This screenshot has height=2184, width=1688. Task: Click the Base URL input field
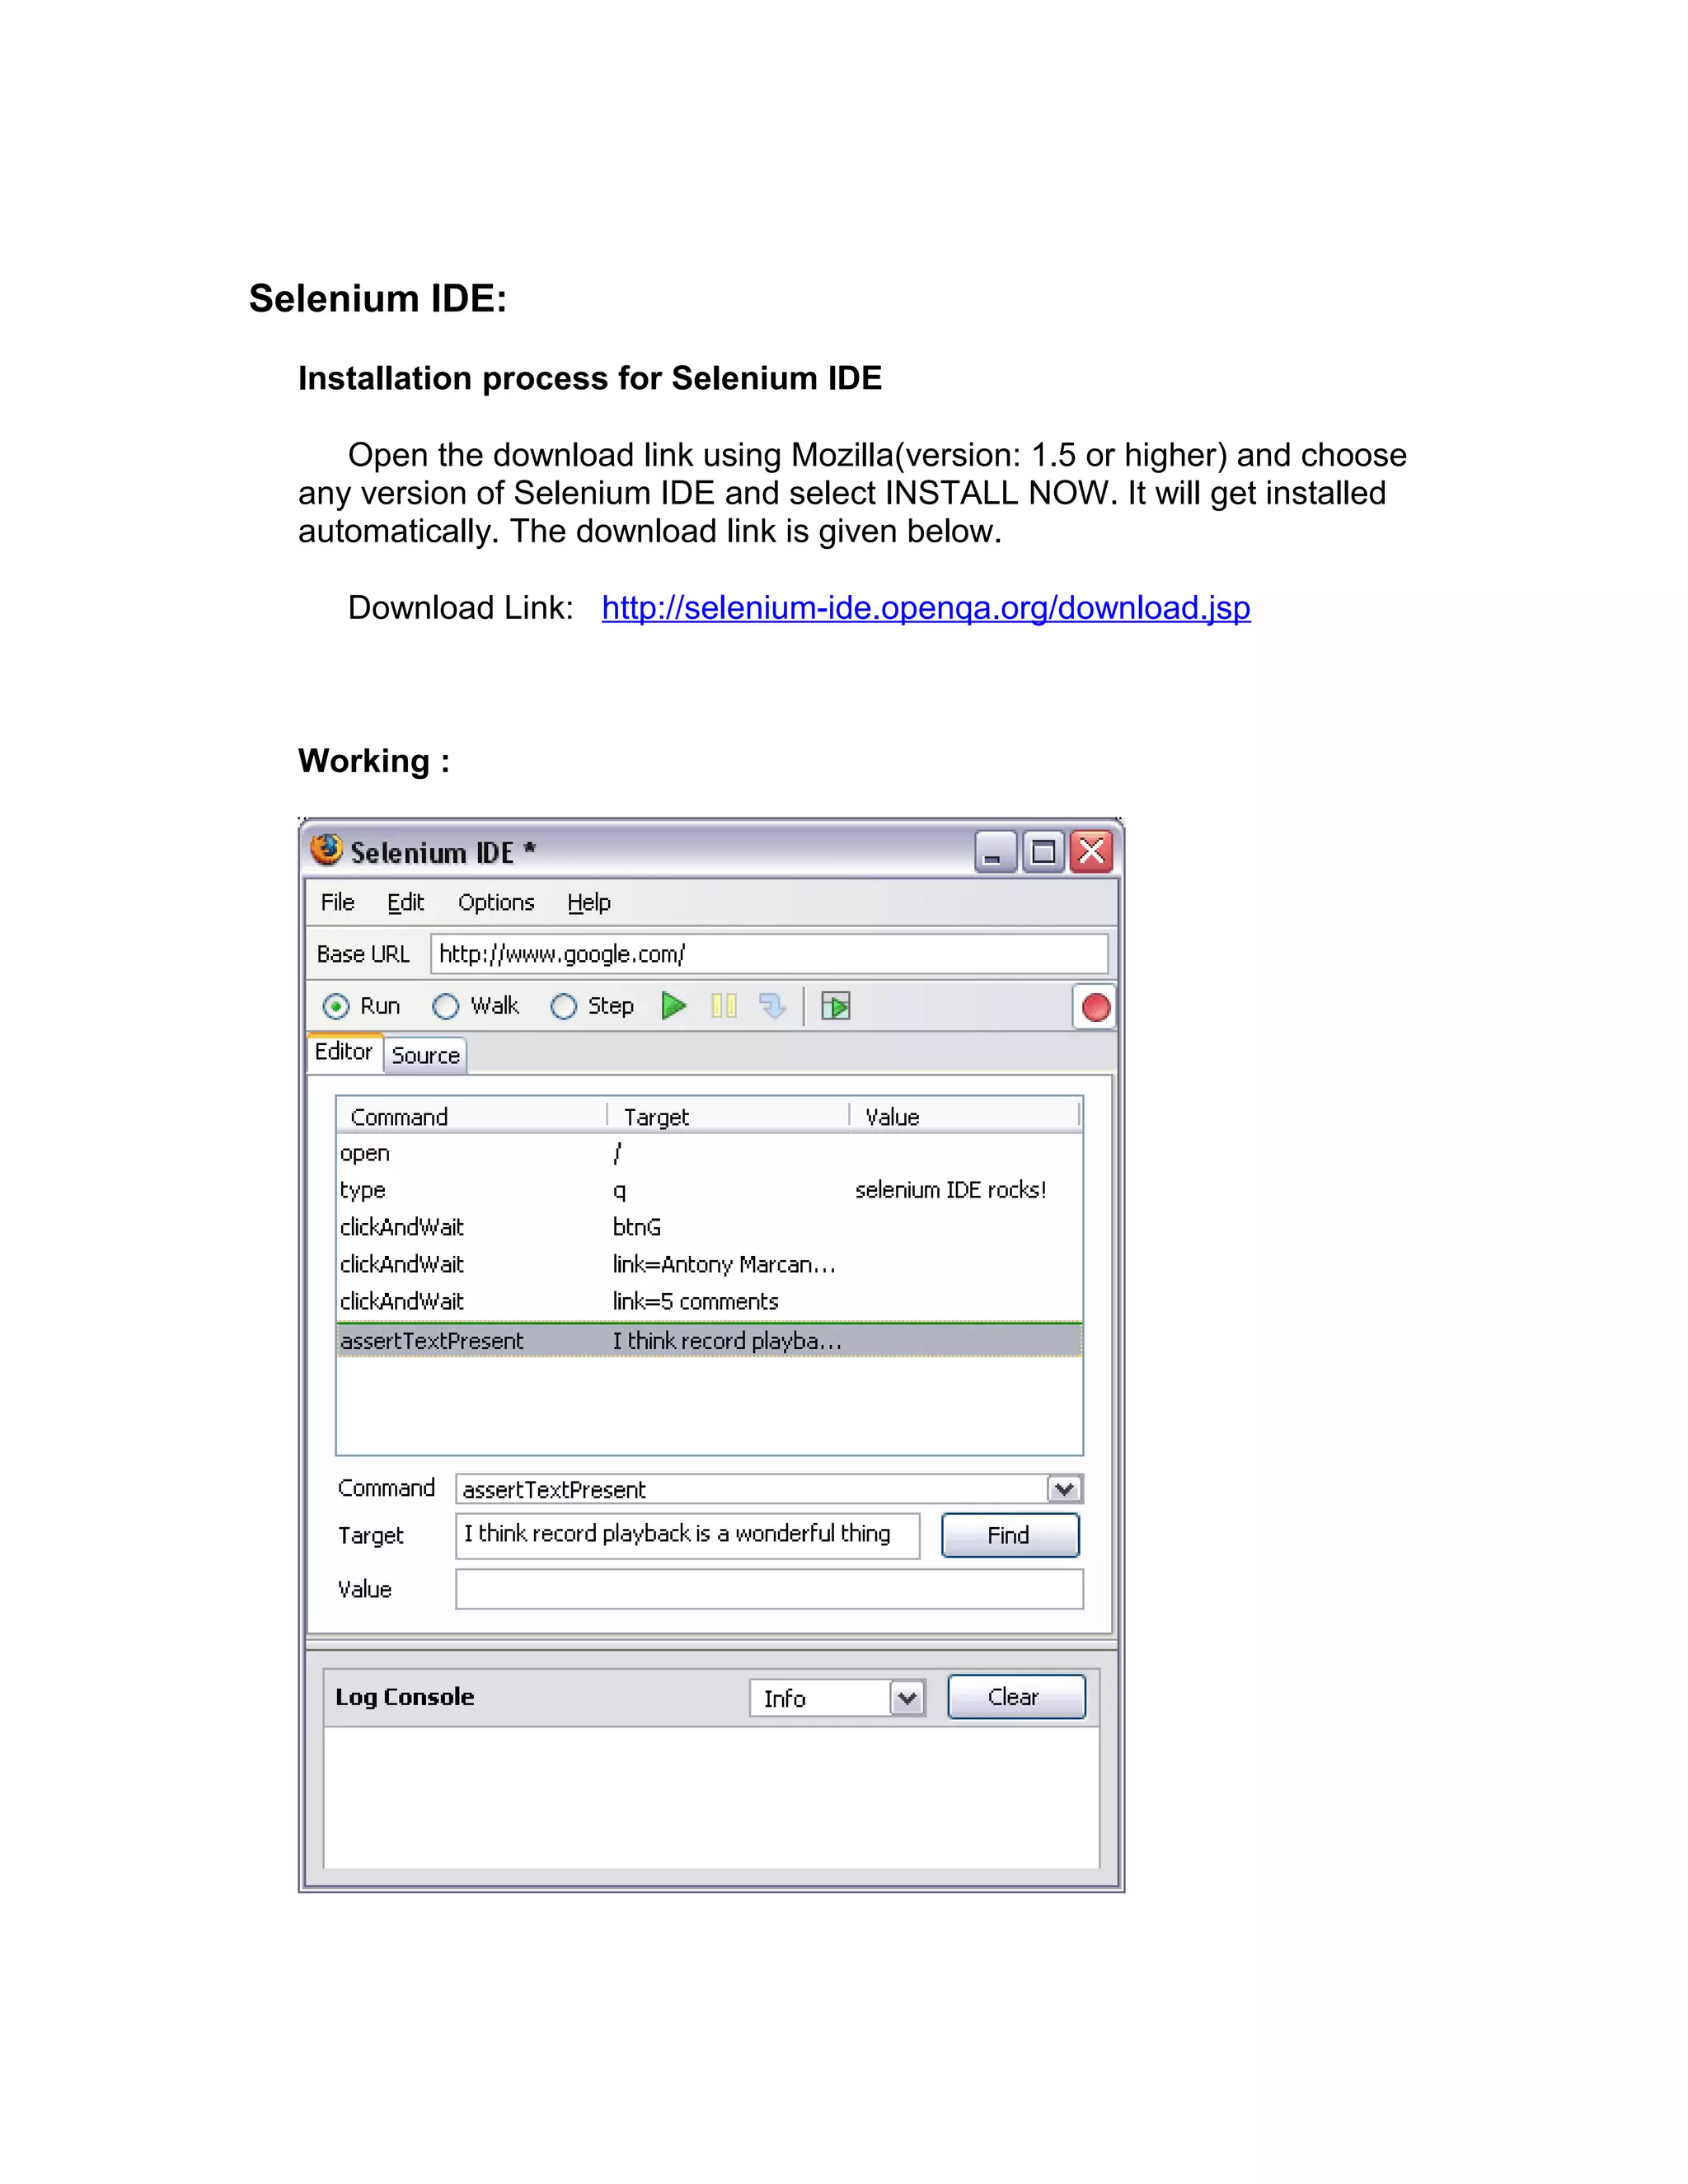coord(769,954)
